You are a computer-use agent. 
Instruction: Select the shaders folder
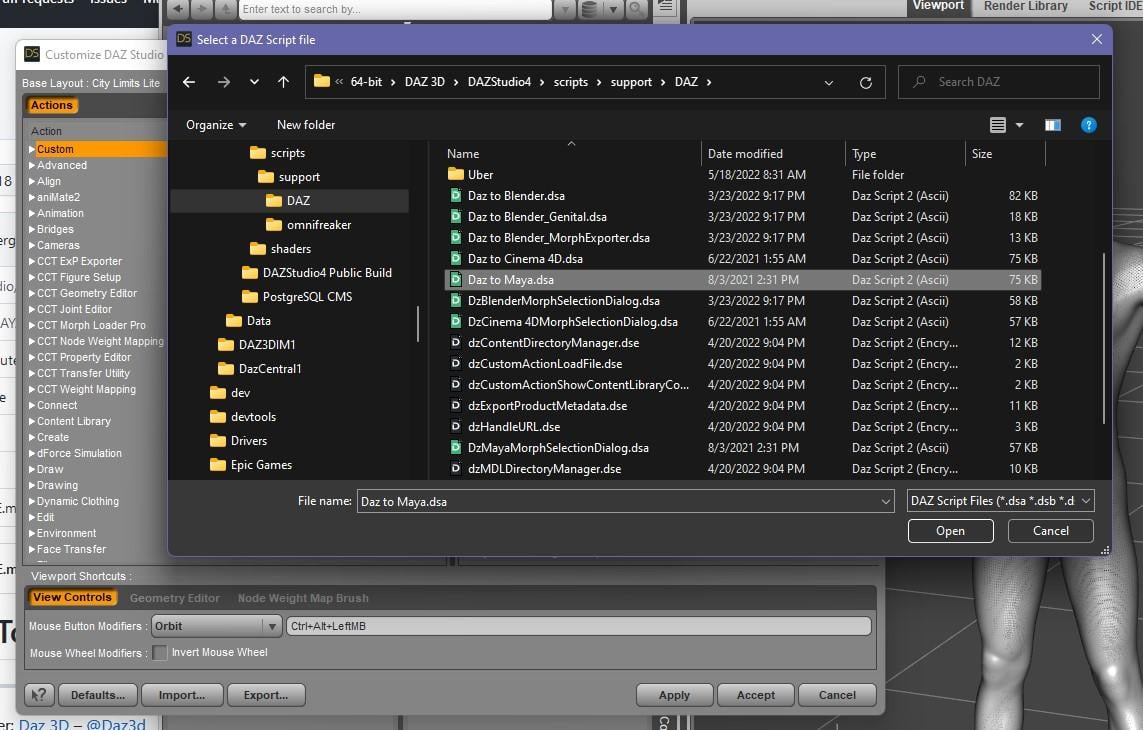281,249
